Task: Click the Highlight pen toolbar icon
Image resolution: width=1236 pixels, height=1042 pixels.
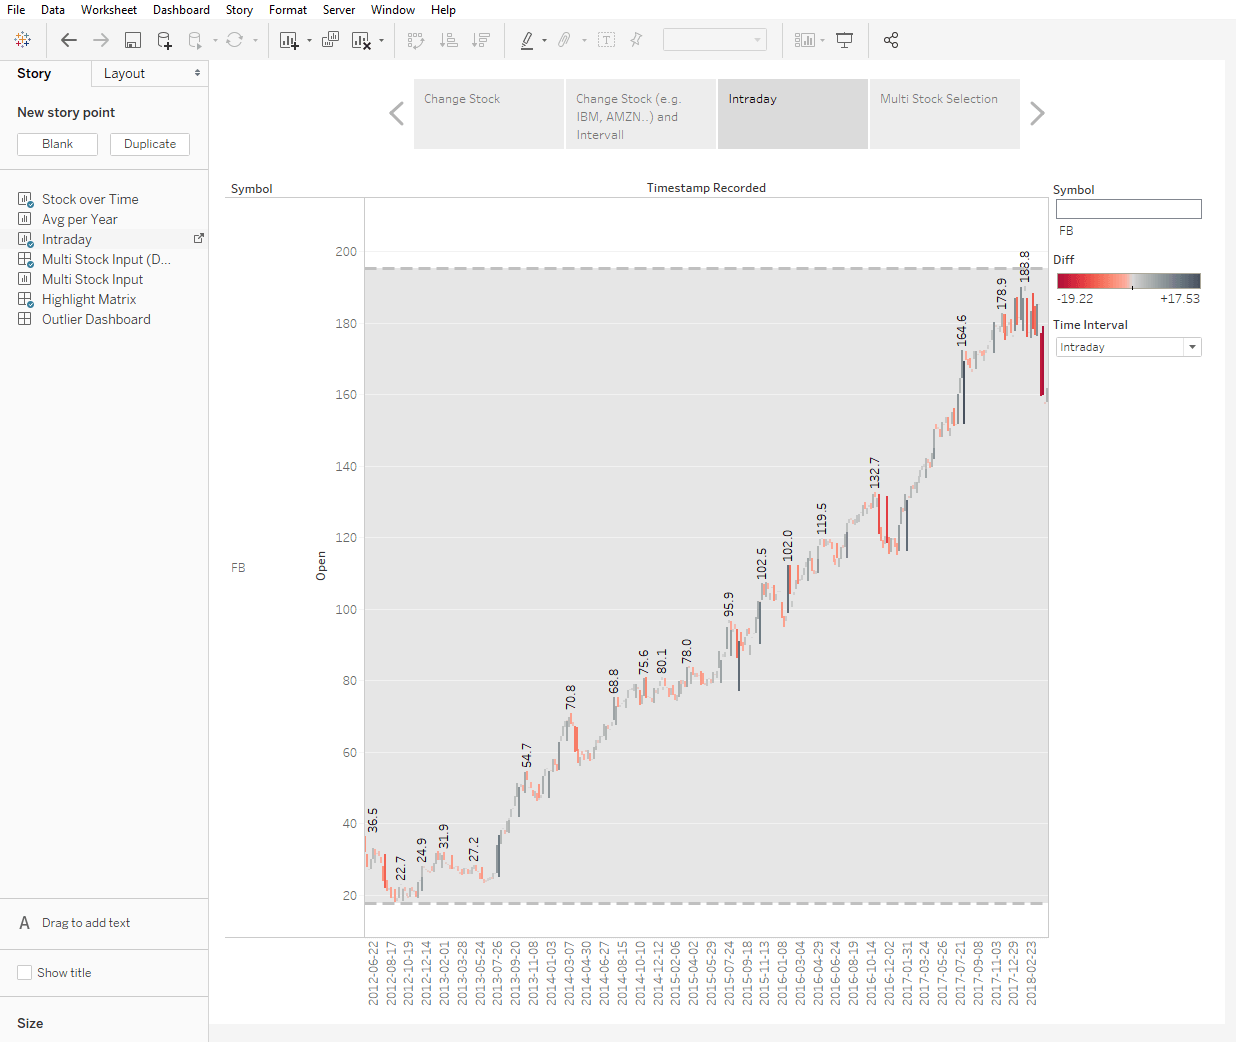Action: click(x=527, y=40)
